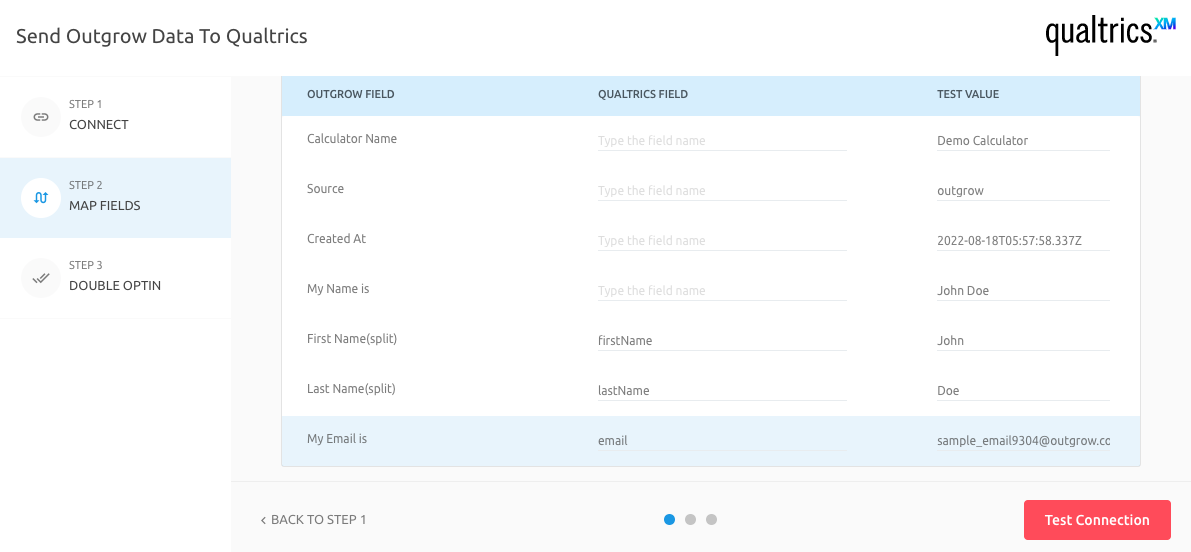Click the John Doe test value field
The width and height of the screenshot is (1191, 552).
pyautogui.click(x=1023, y=291)
